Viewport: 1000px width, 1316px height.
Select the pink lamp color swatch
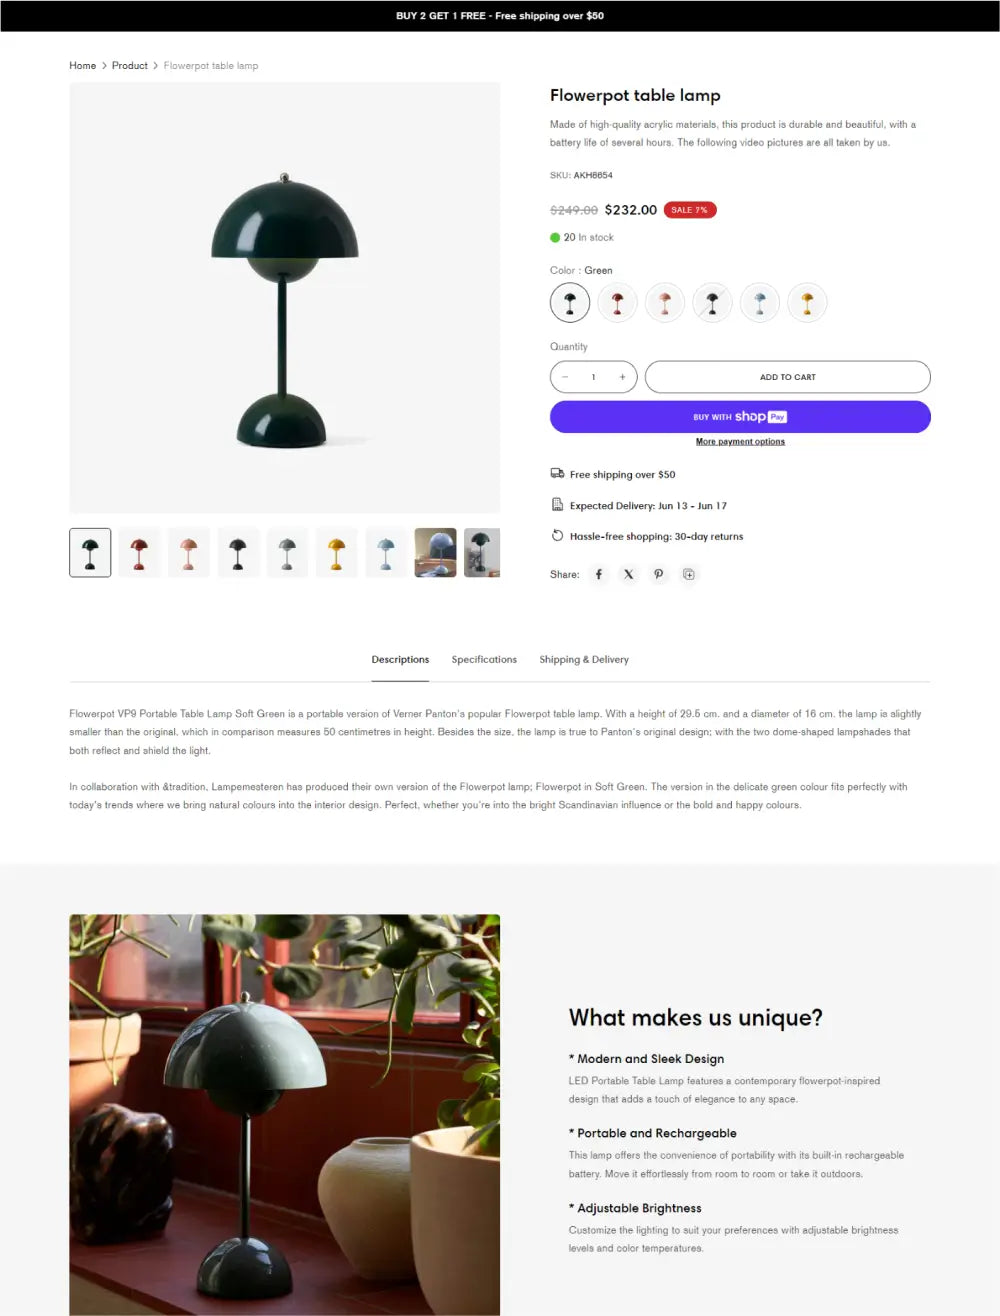tap(665, 302)
